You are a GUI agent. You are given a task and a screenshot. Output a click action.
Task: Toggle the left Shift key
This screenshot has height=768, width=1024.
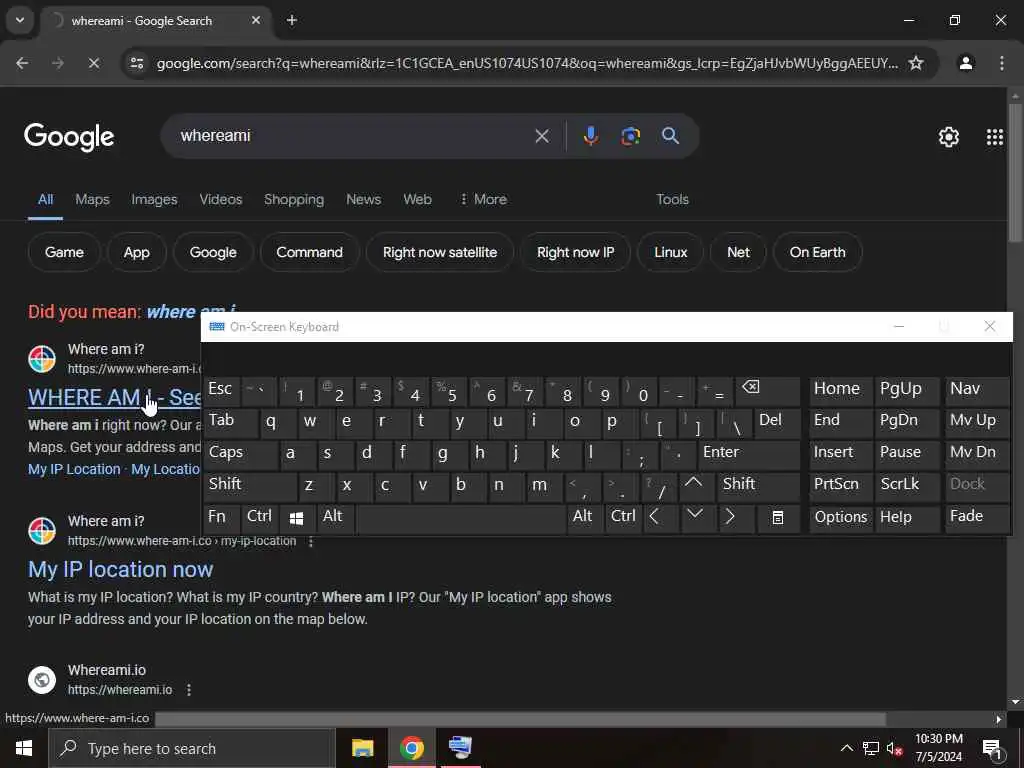250,486
